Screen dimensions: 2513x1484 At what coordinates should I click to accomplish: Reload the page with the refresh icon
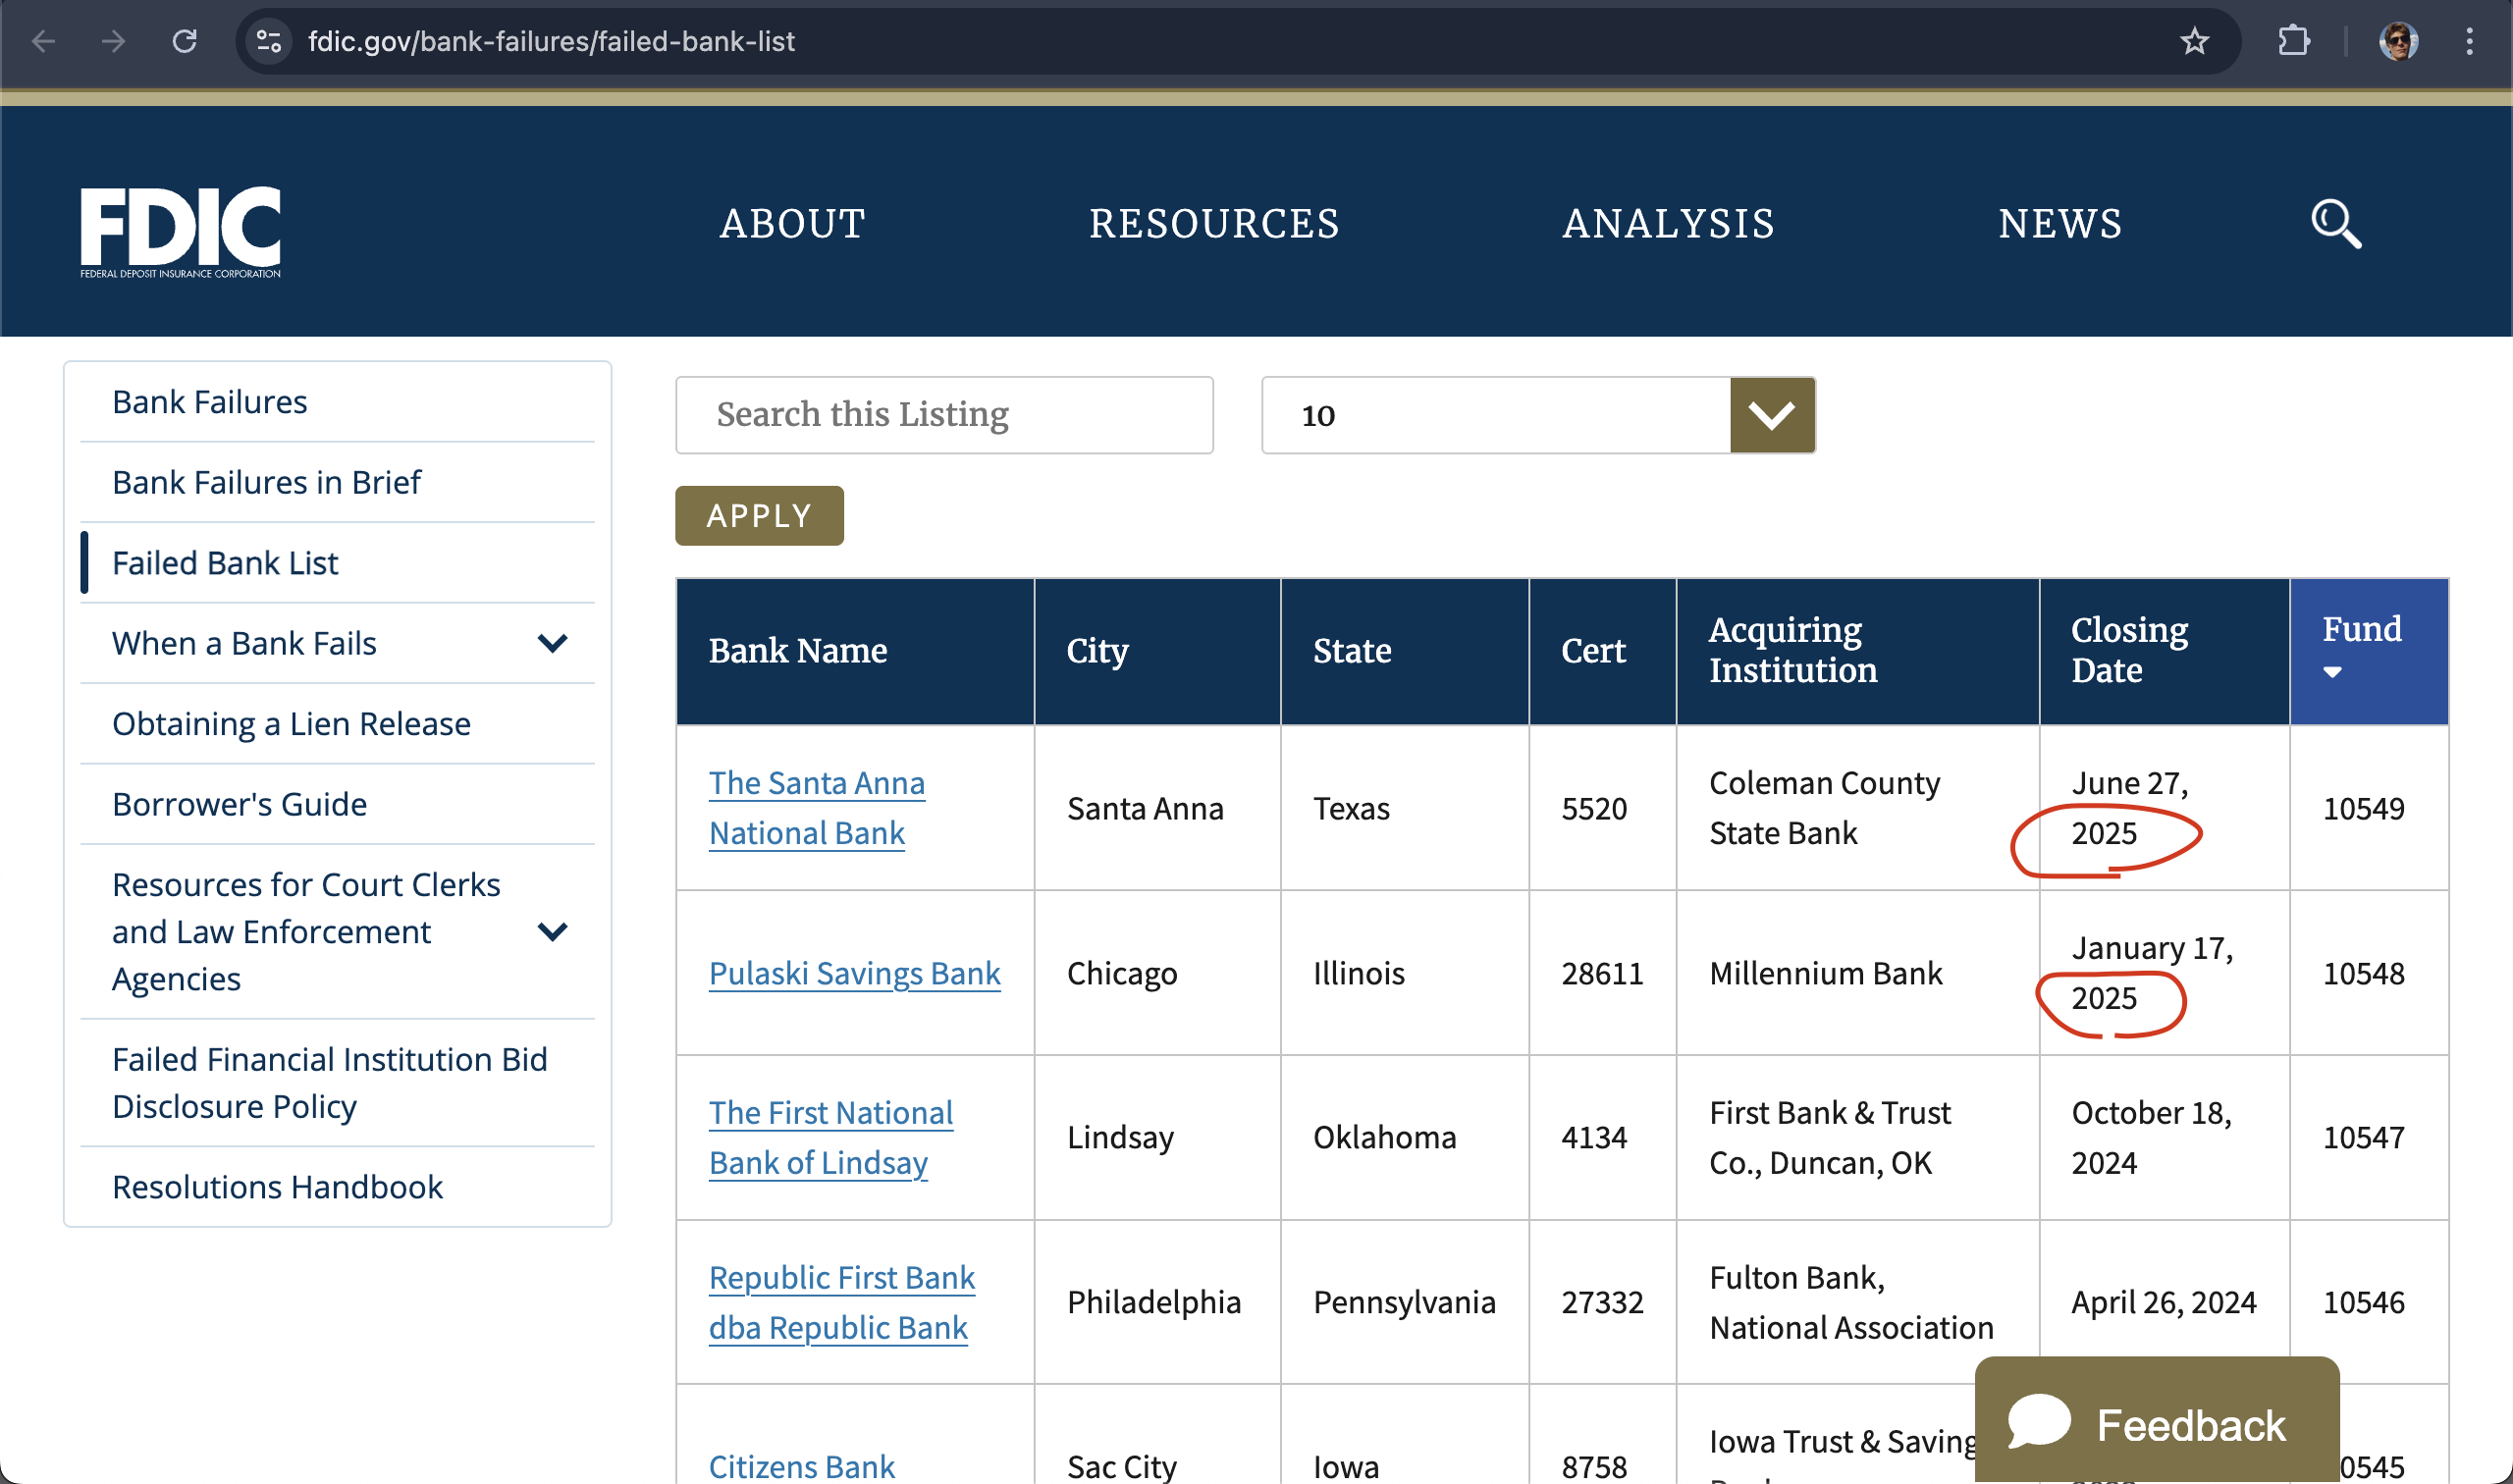[x=185, y=41]
